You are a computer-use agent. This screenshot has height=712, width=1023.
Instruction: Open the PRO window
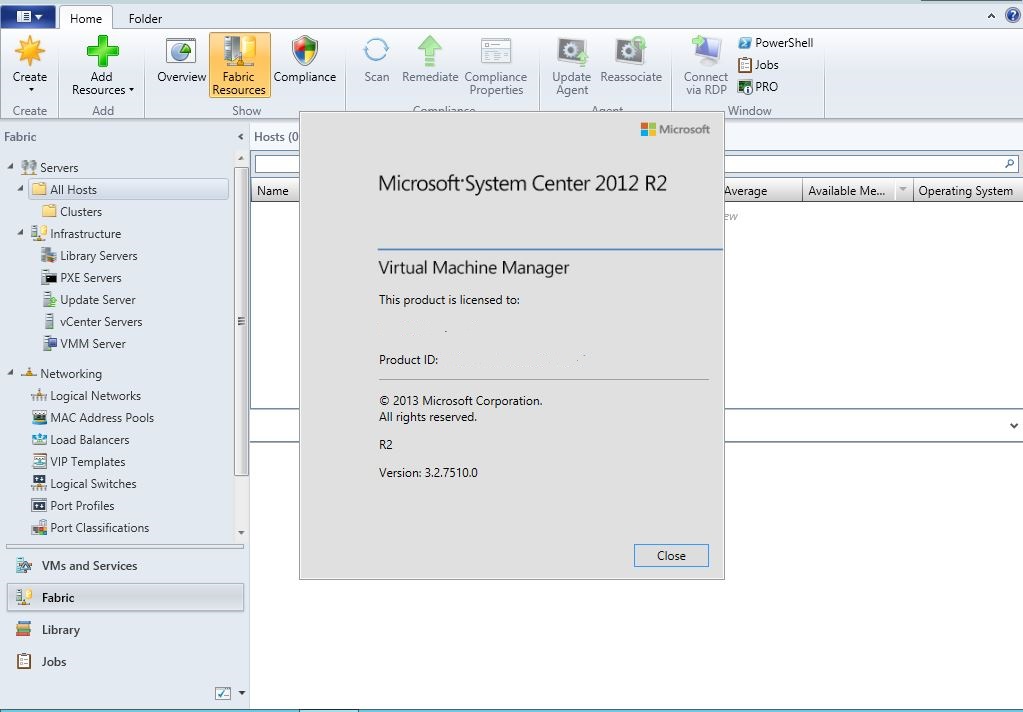757,87
